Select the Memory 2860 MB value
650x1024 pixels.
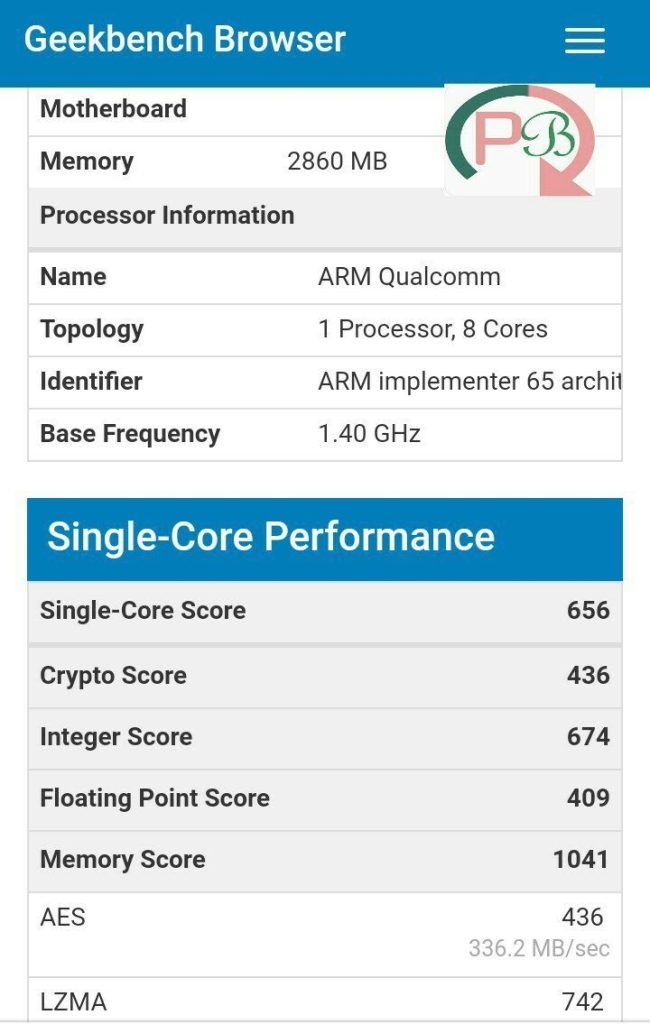[337, 161]
